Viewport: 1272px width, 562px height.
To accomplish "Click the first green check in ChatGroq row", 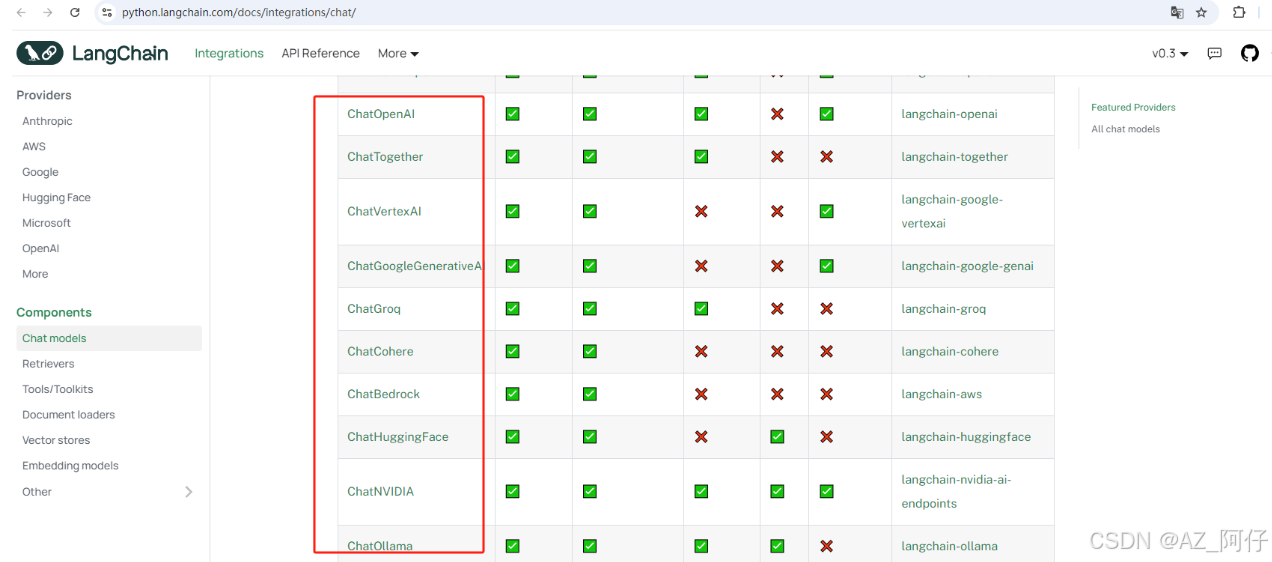I will pos(512,309).
